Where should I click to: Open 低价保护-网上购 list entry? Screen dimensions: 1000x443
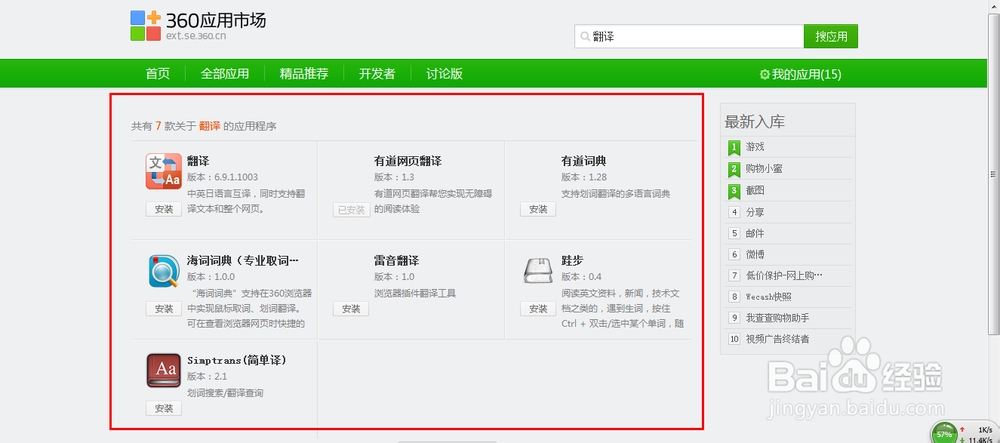click(x=784, y=275)
